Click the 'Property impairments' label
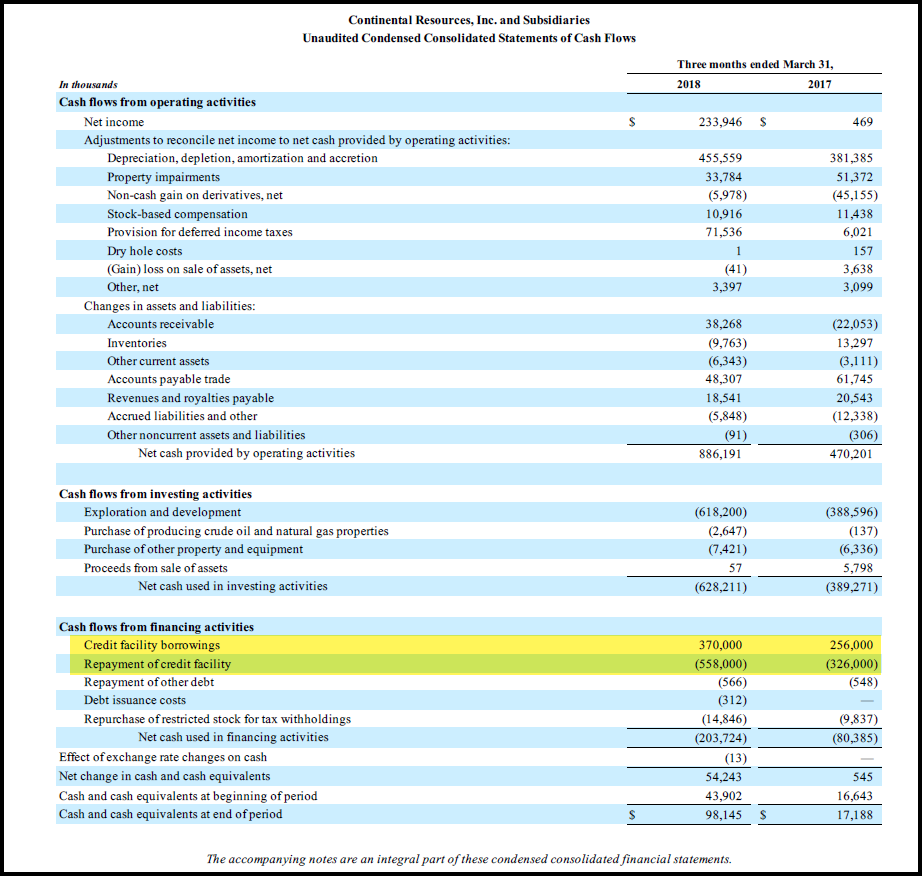The image size is (922, 876). click(163, 177)
